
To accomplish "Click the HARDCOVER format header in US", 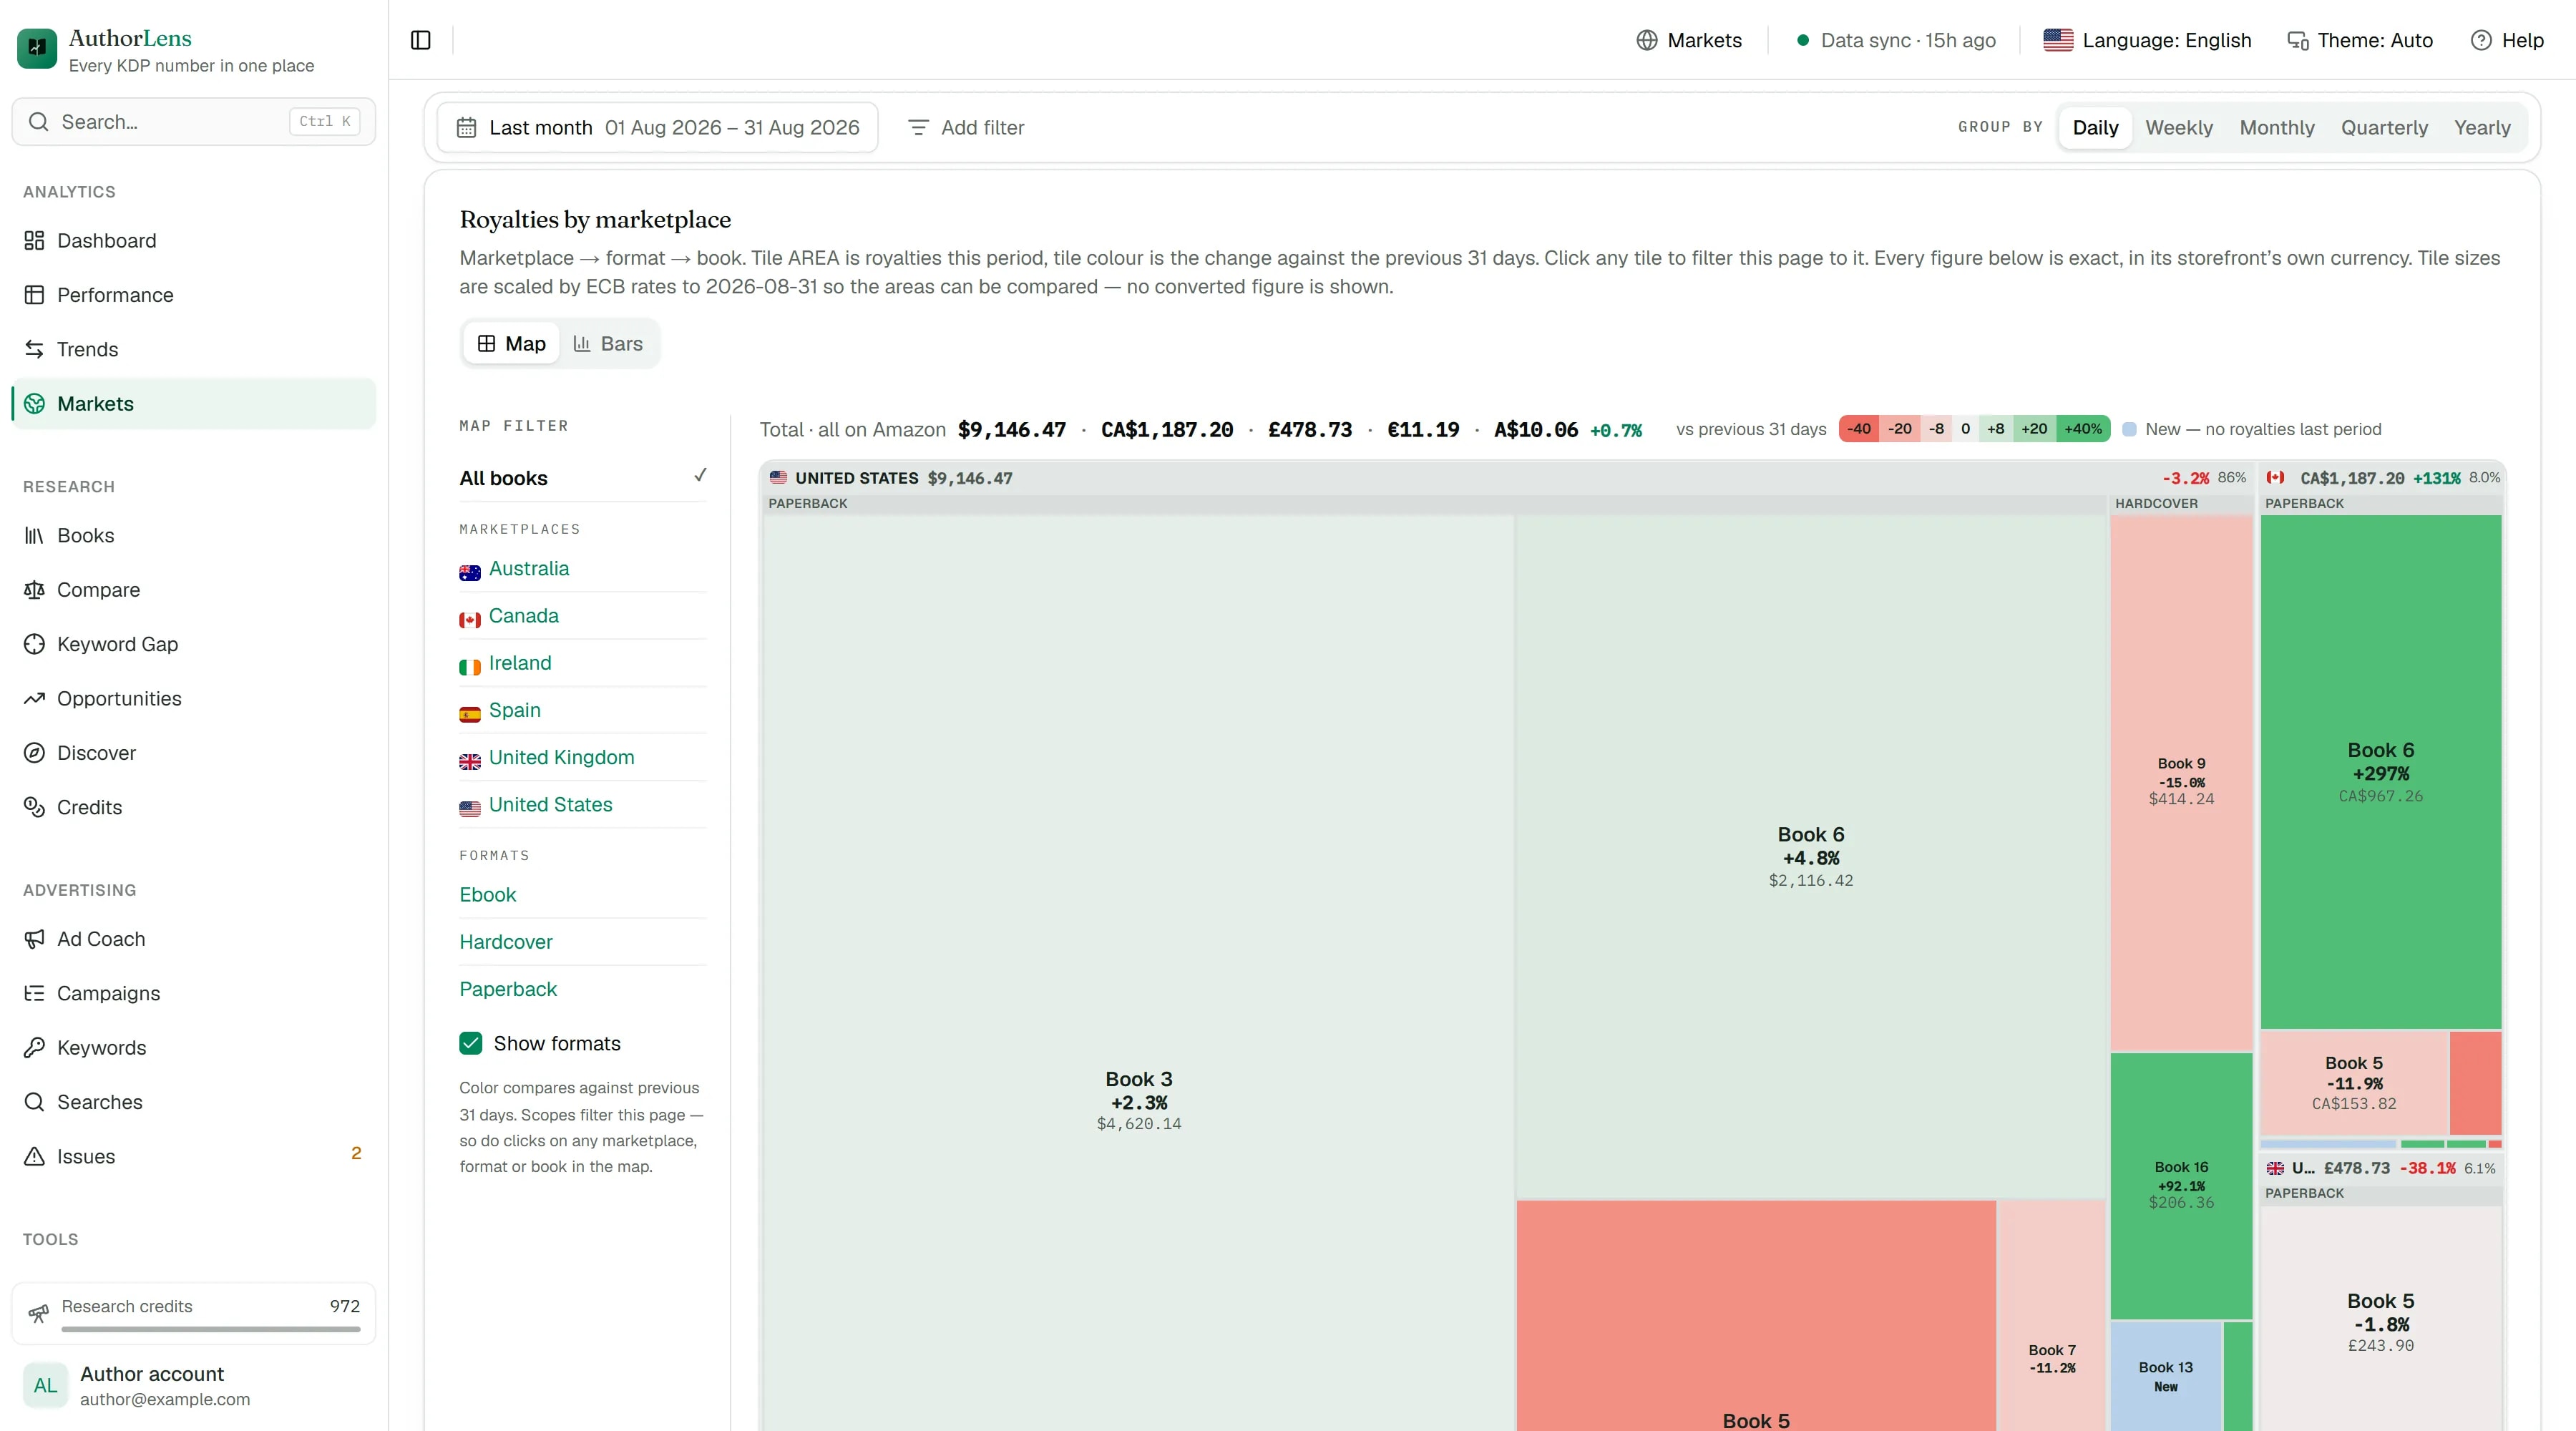I will pos(2181,503).
